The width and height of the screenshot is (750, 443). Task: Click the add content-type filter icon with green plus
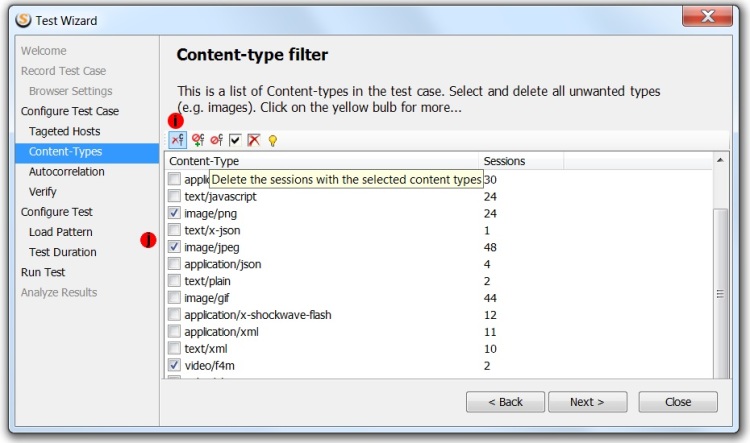click(198, 140)
